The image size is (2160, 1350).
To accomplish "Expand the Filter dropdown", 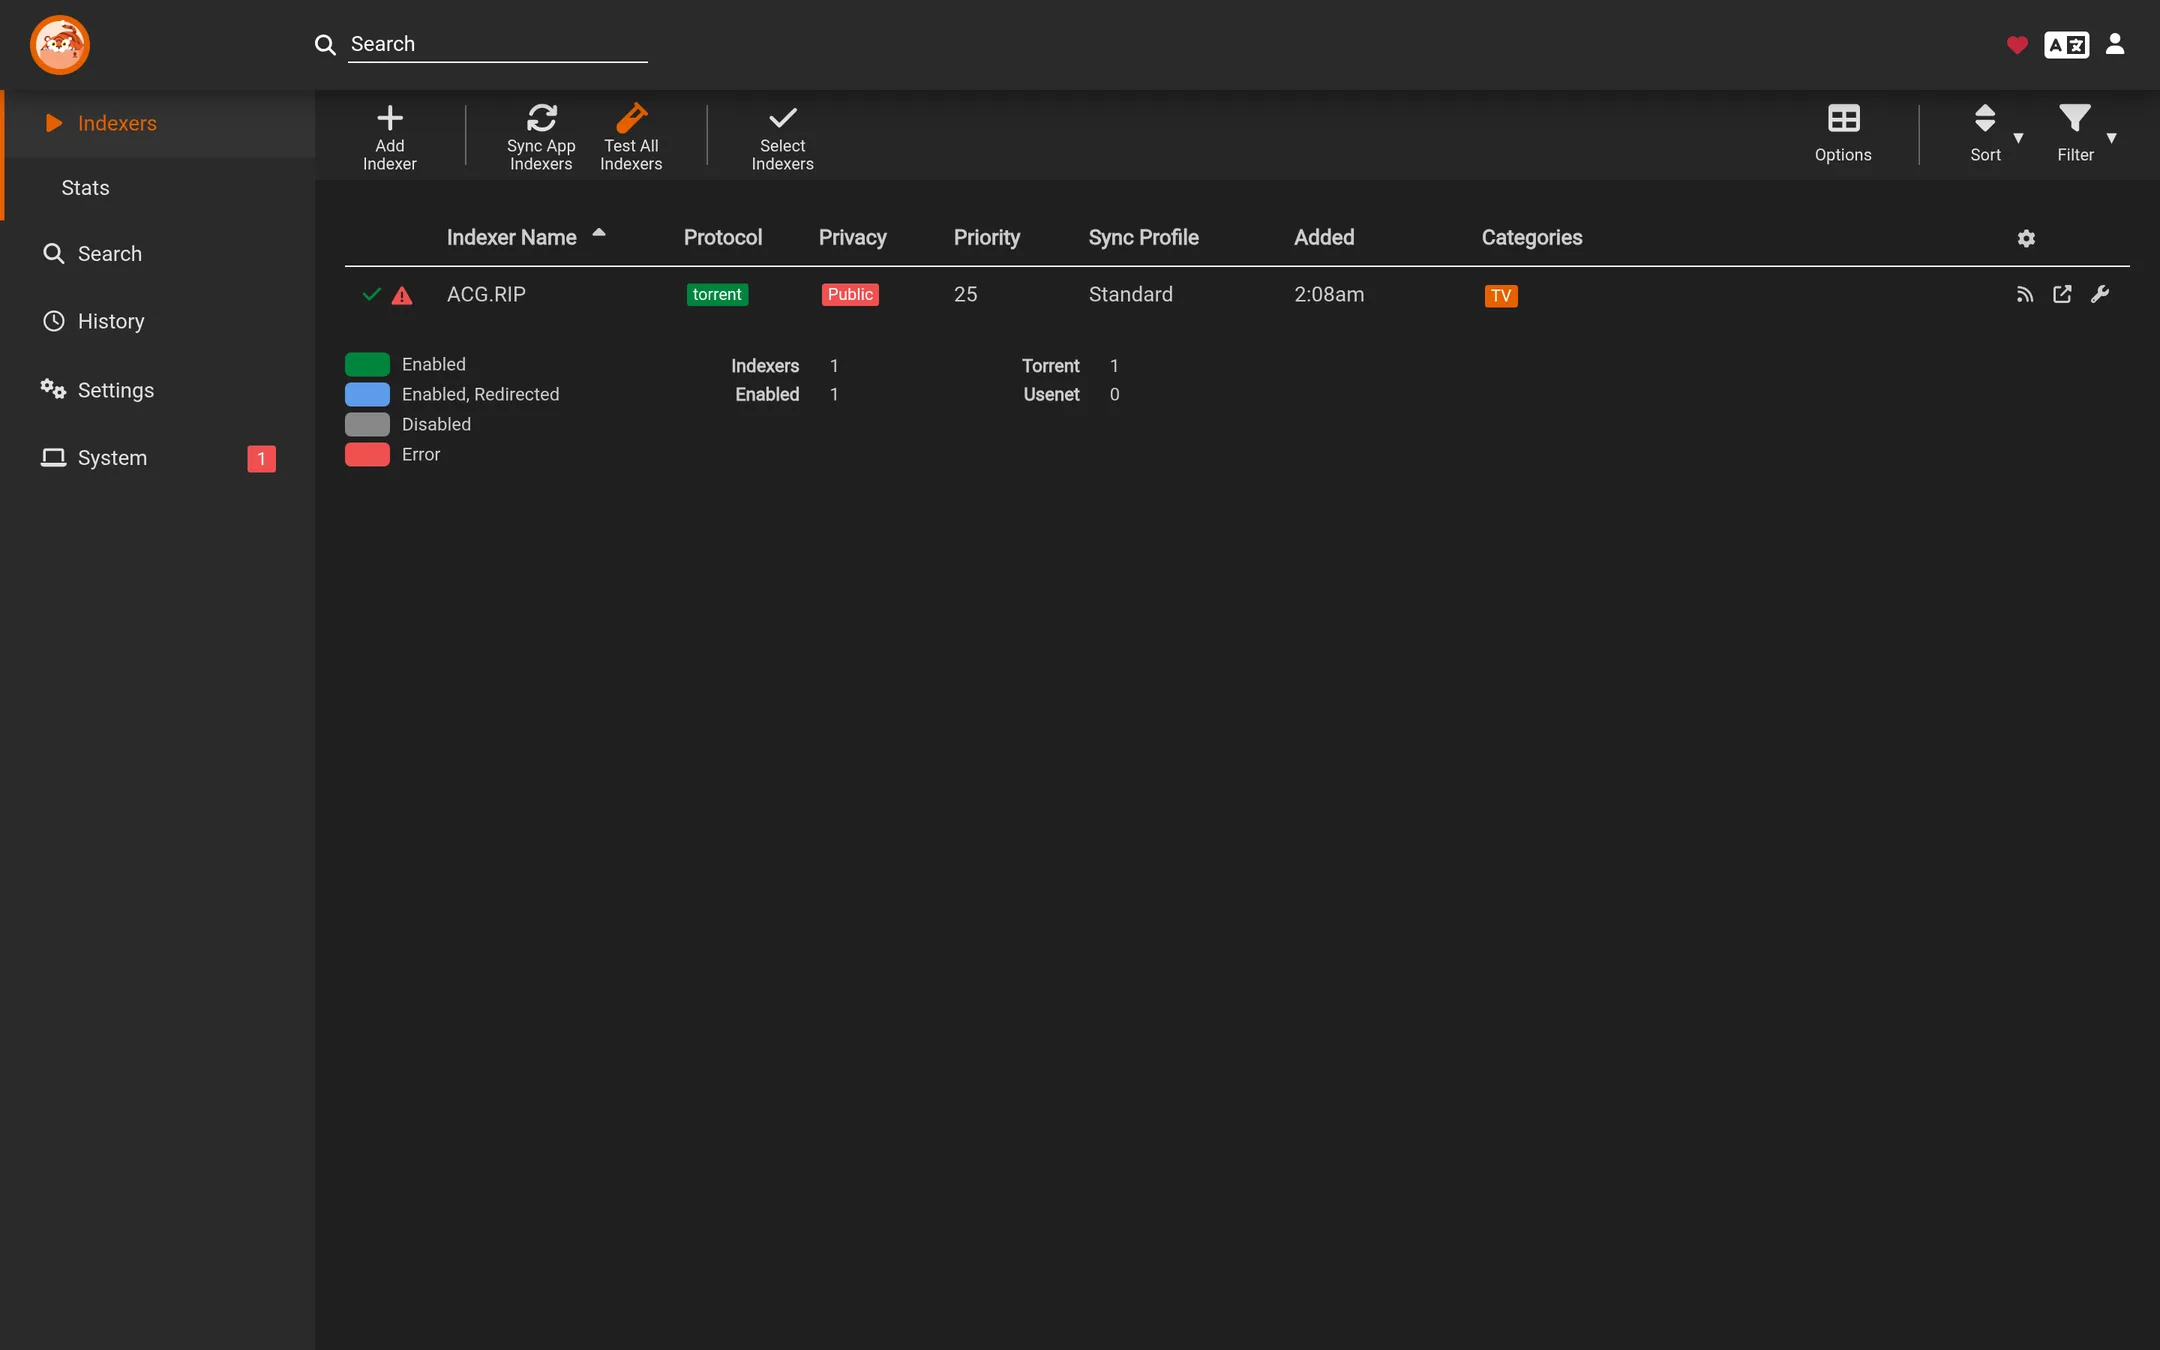I will (2087, 134).
